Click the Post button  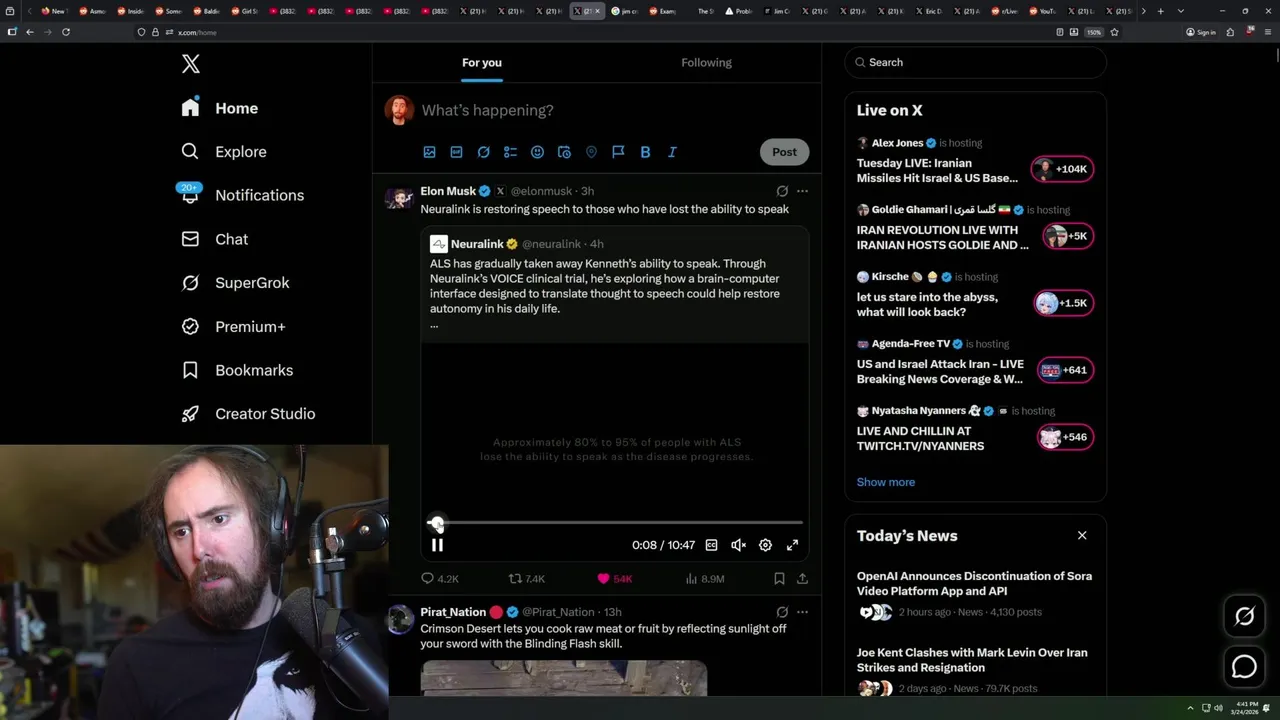[784, 152]
